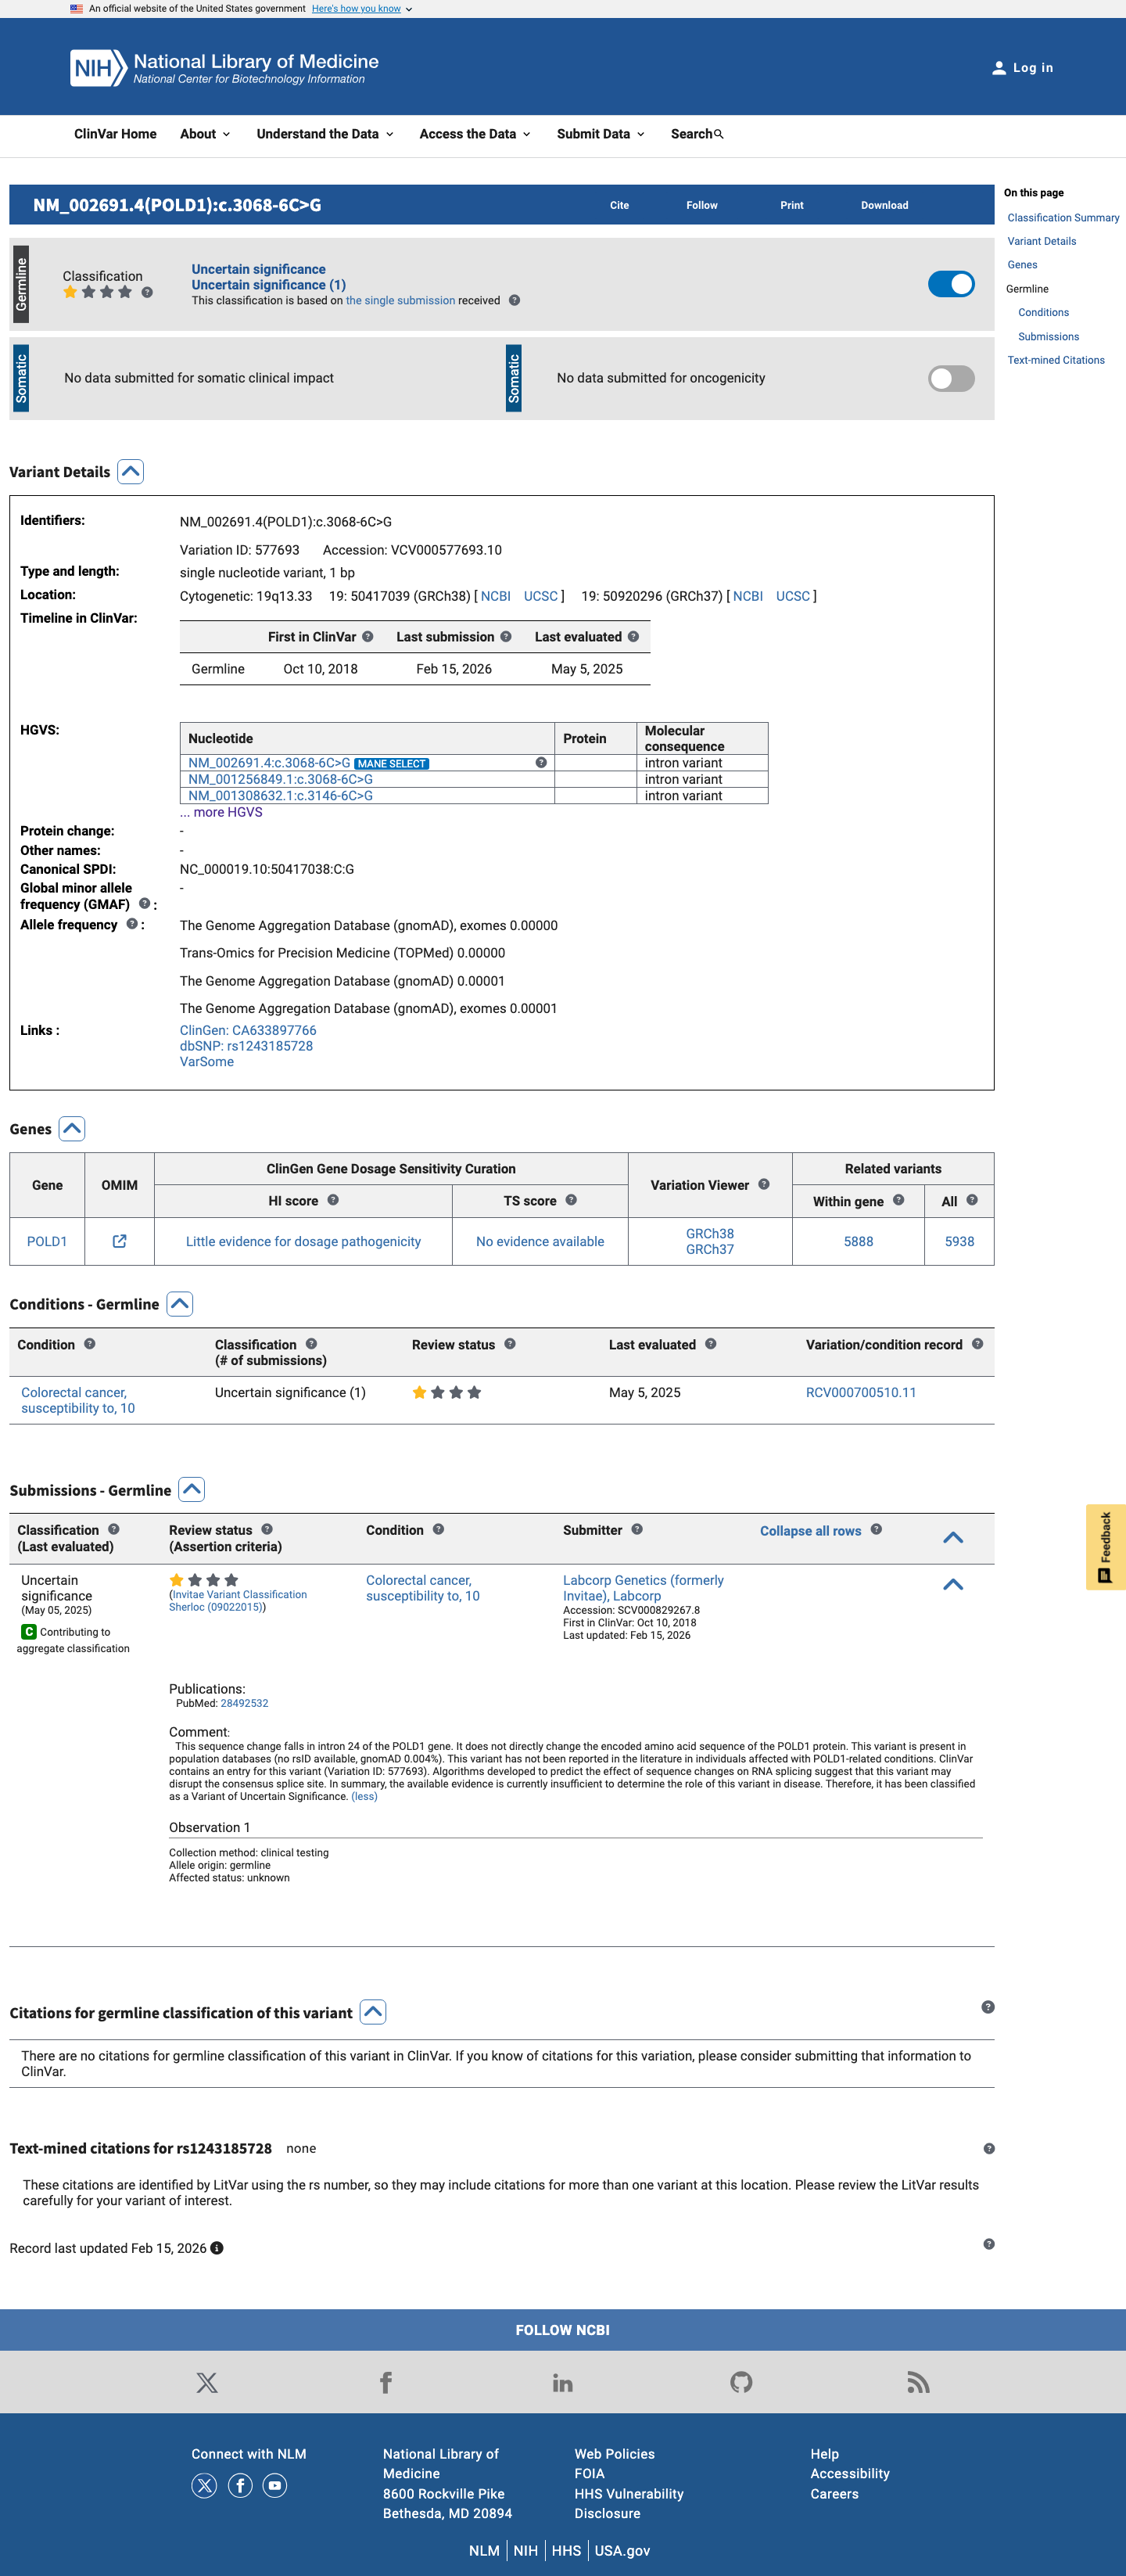Image resolution: width=1126 pixels, height=2576 pixels.
Task: Collapse the Labcorp Genetics submission row chevron
Action: tap(953, 1584)
